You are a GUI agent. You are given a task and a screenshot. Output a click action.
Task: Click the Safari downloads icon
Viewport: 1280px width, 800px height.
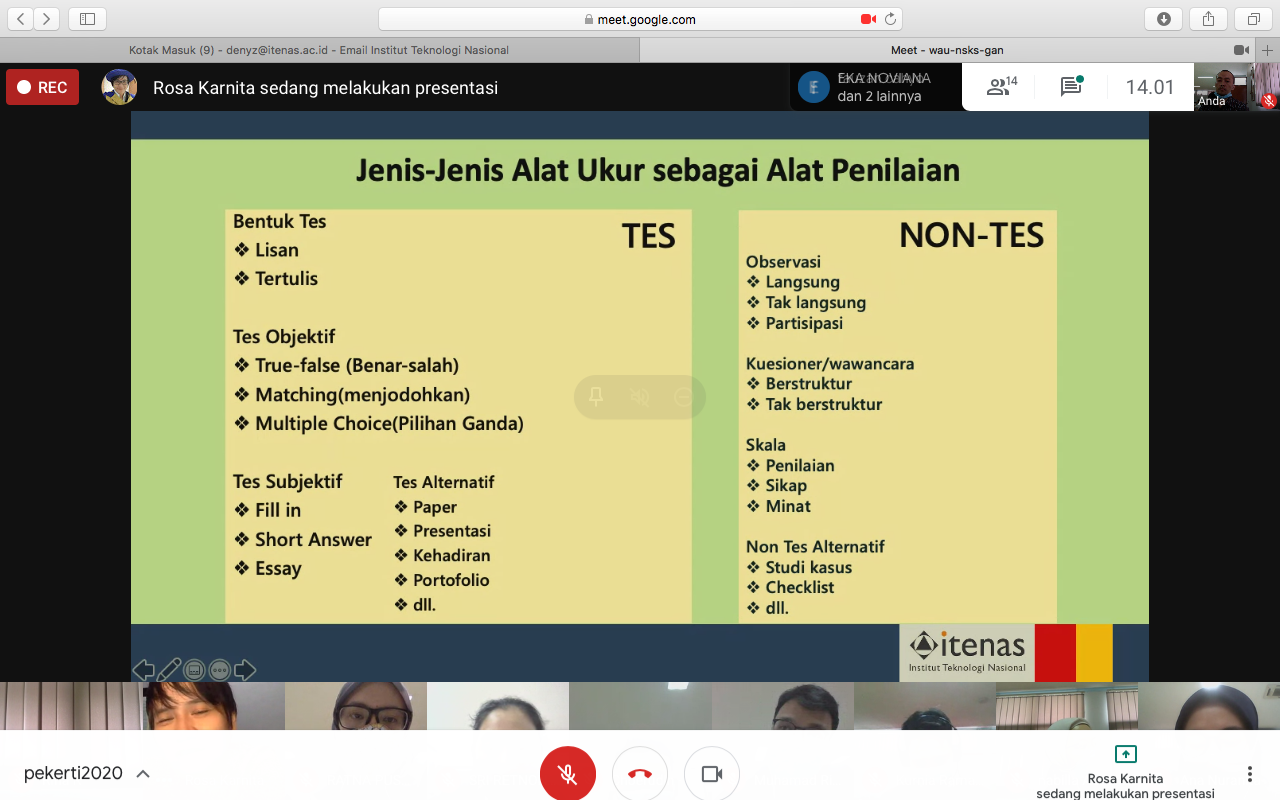[1164, 19]
